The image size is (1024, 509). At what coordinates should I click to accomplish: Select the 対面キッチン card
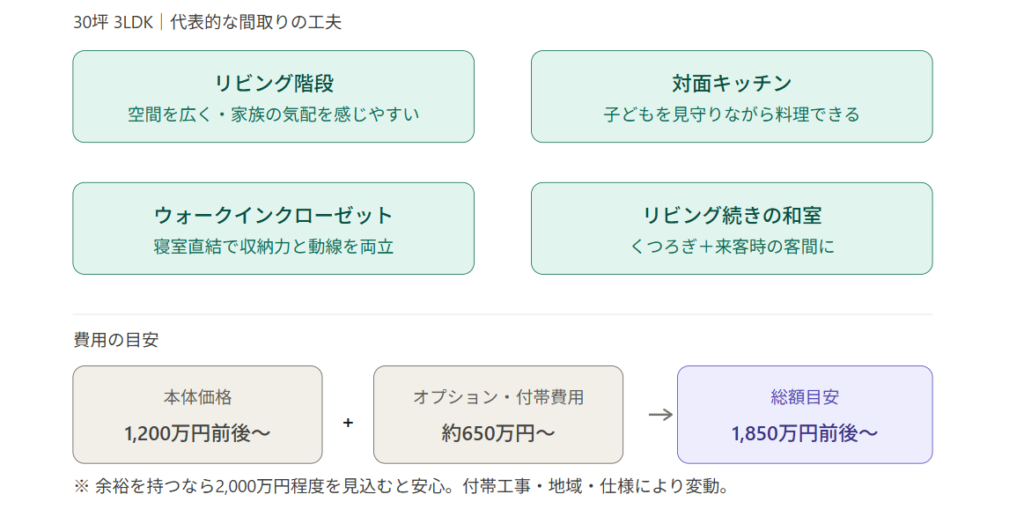(x=731, y=96)
